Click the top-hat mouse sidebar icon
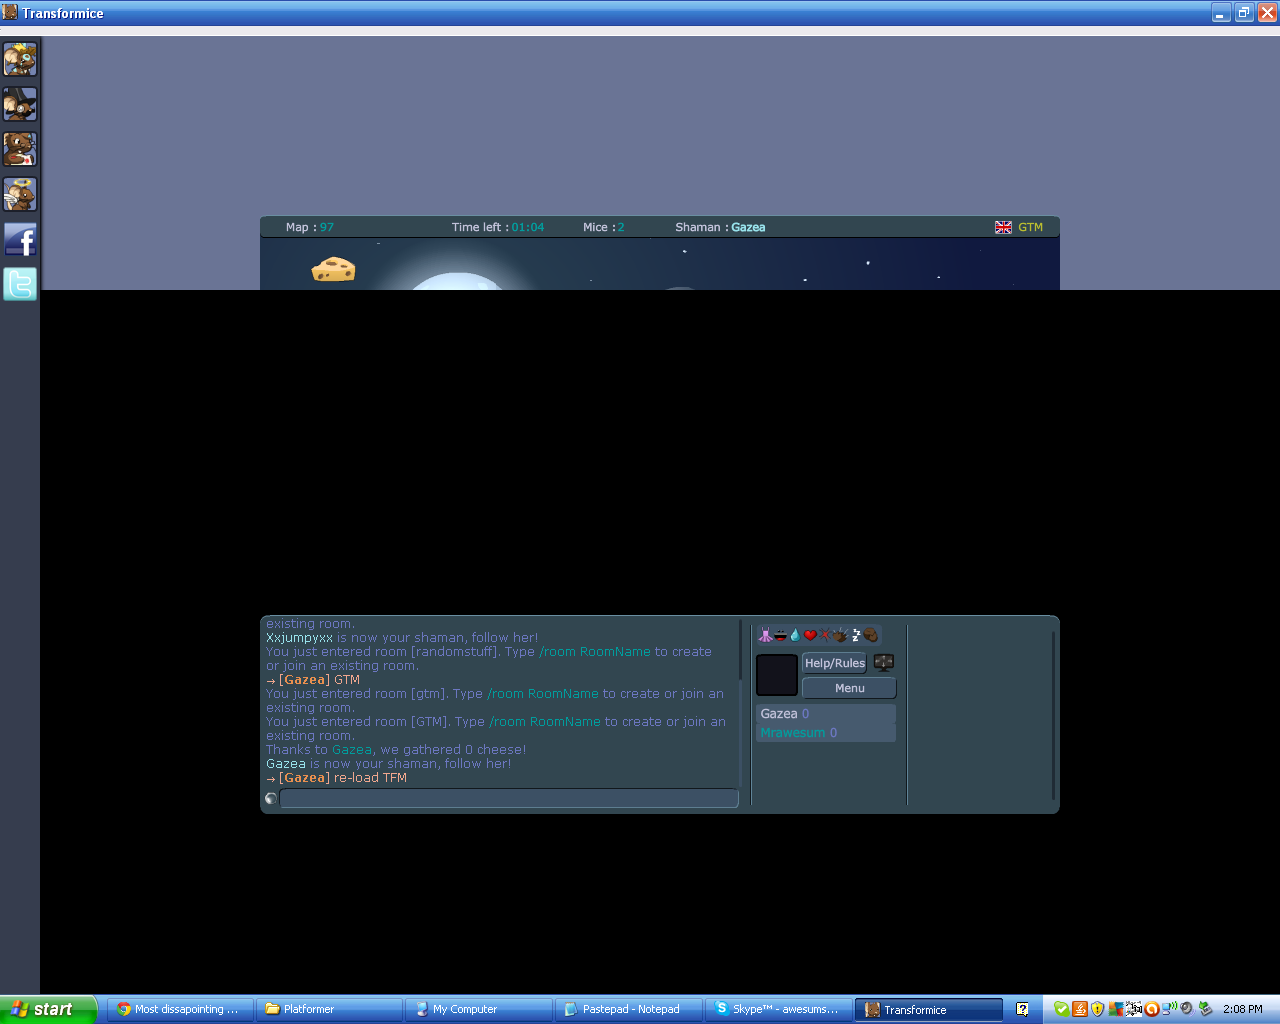 coord(20,104)
